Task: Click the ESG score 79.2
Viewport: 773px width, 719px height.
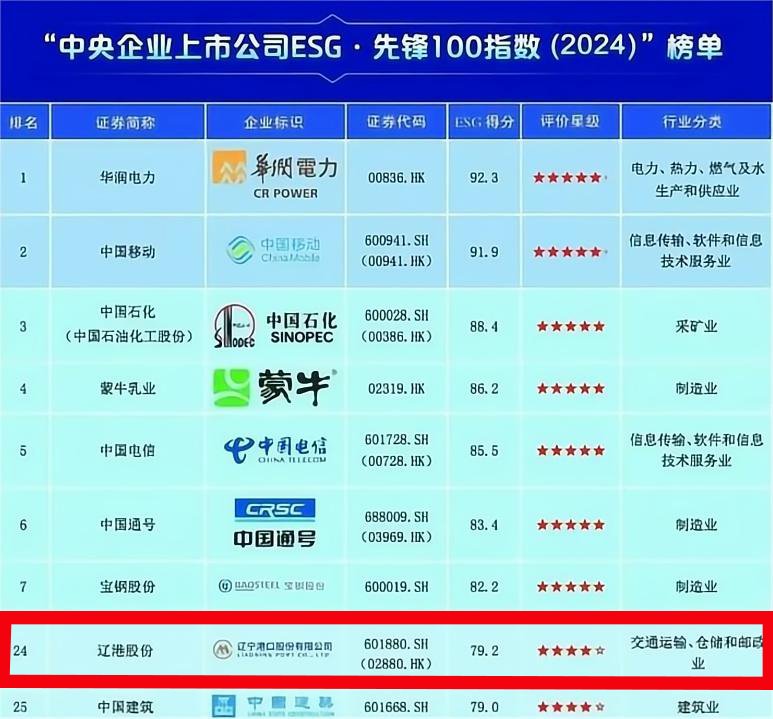Action: point(484,650)
